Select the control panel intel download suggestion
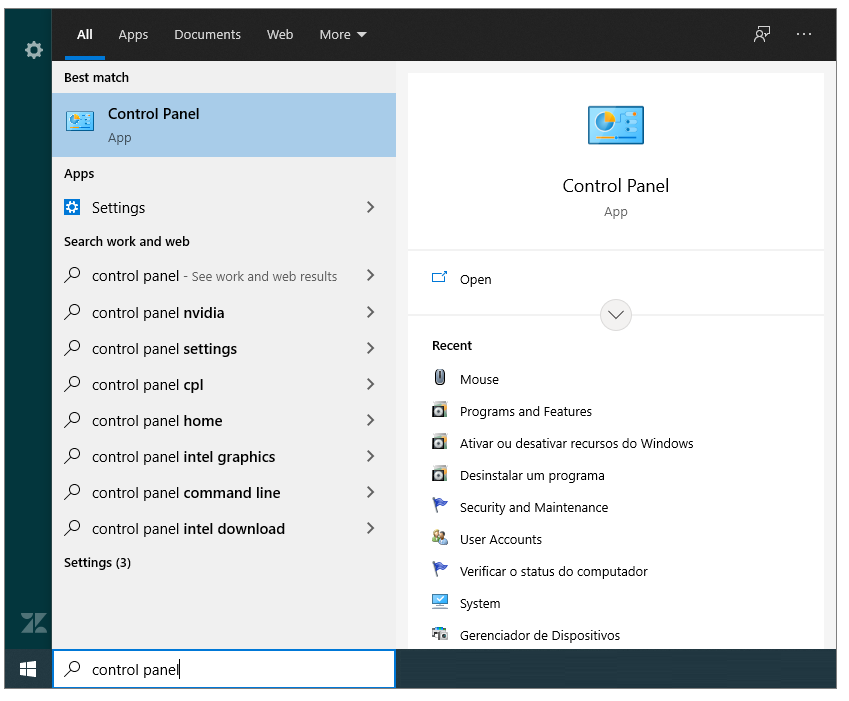The width and height of the screenshot is (849, 701). click(x=224, y=528)
